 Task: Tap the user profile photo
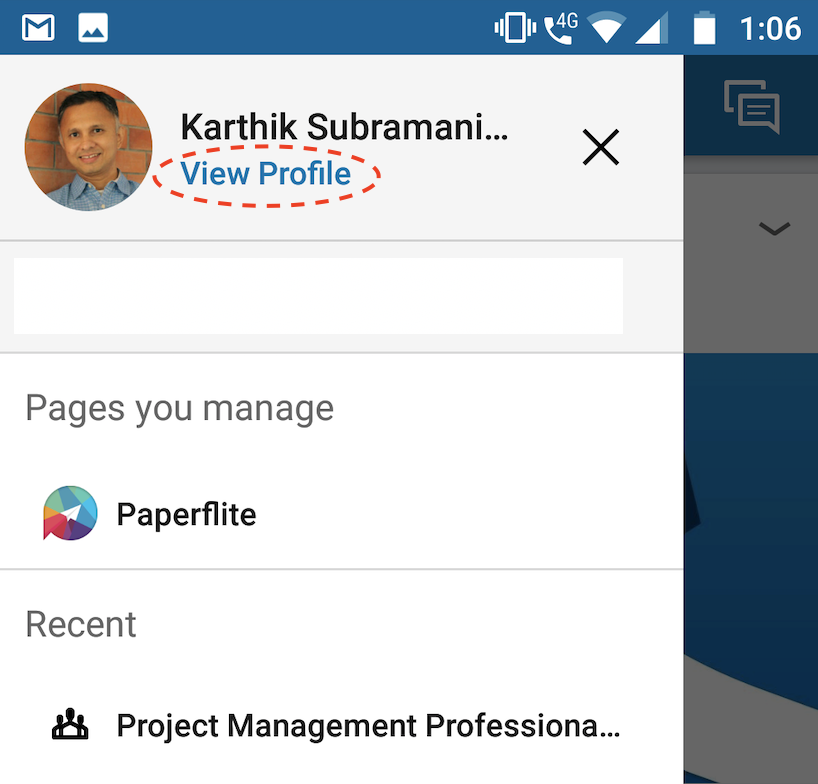click(x=88, y=147)
